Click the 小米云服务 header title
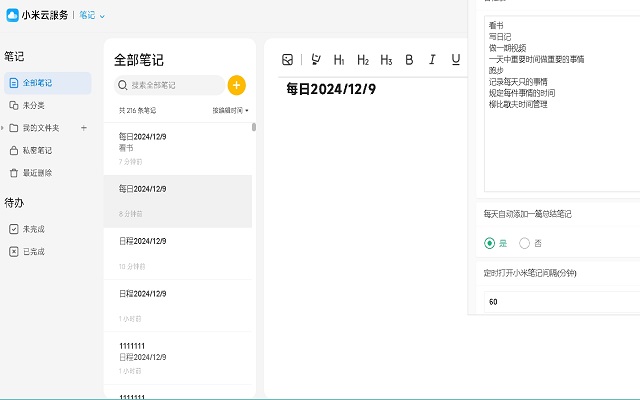 click(44, 15)
